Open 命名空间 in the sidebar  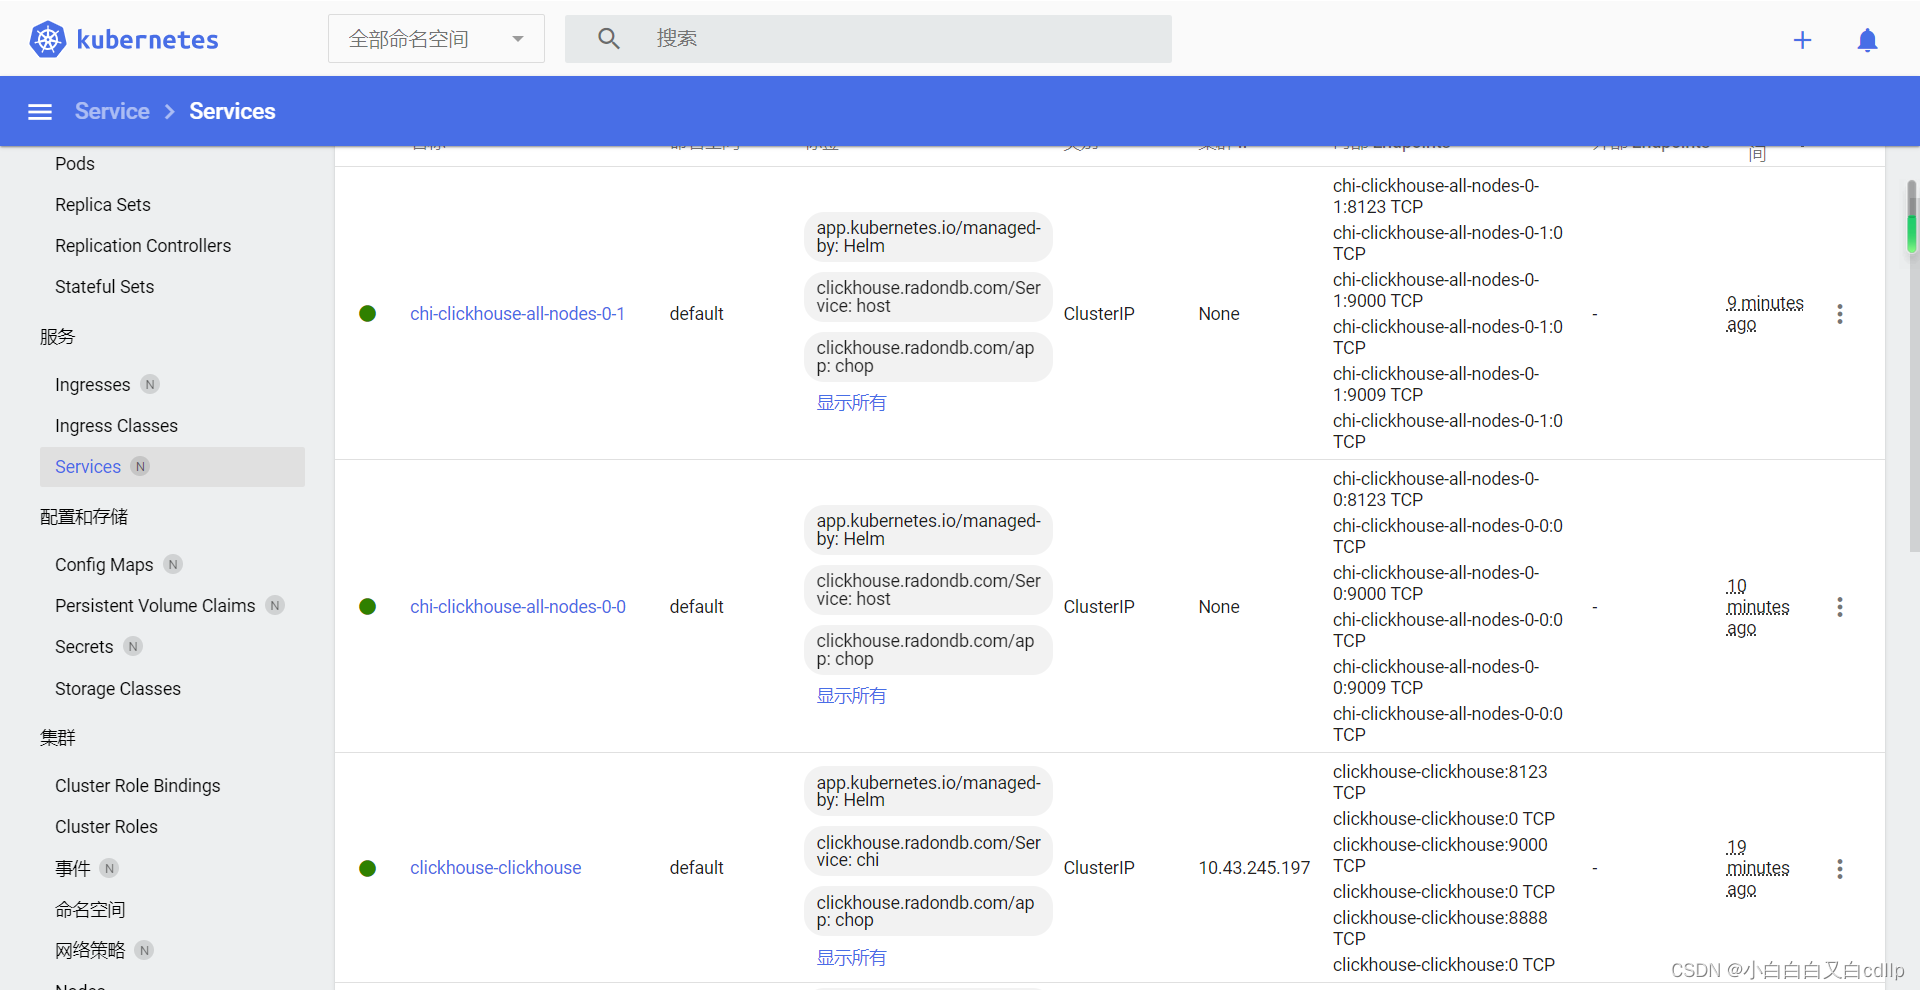pos(90,910)
